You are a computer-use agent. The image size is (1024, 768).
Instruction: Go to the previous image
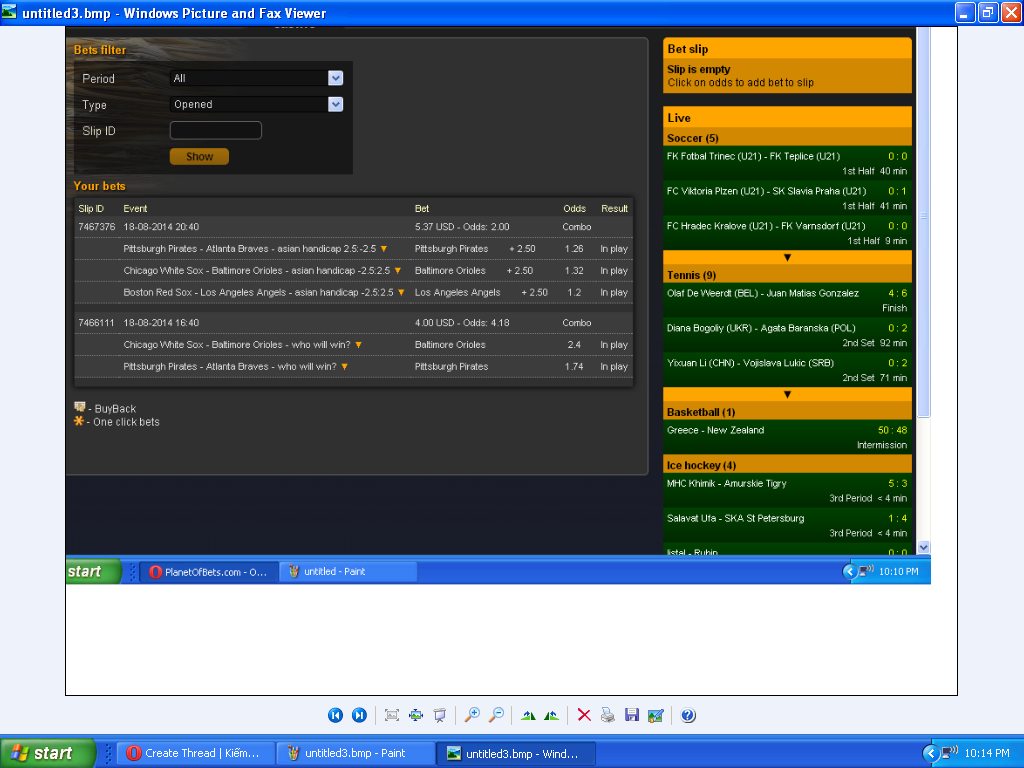[336, 715]
